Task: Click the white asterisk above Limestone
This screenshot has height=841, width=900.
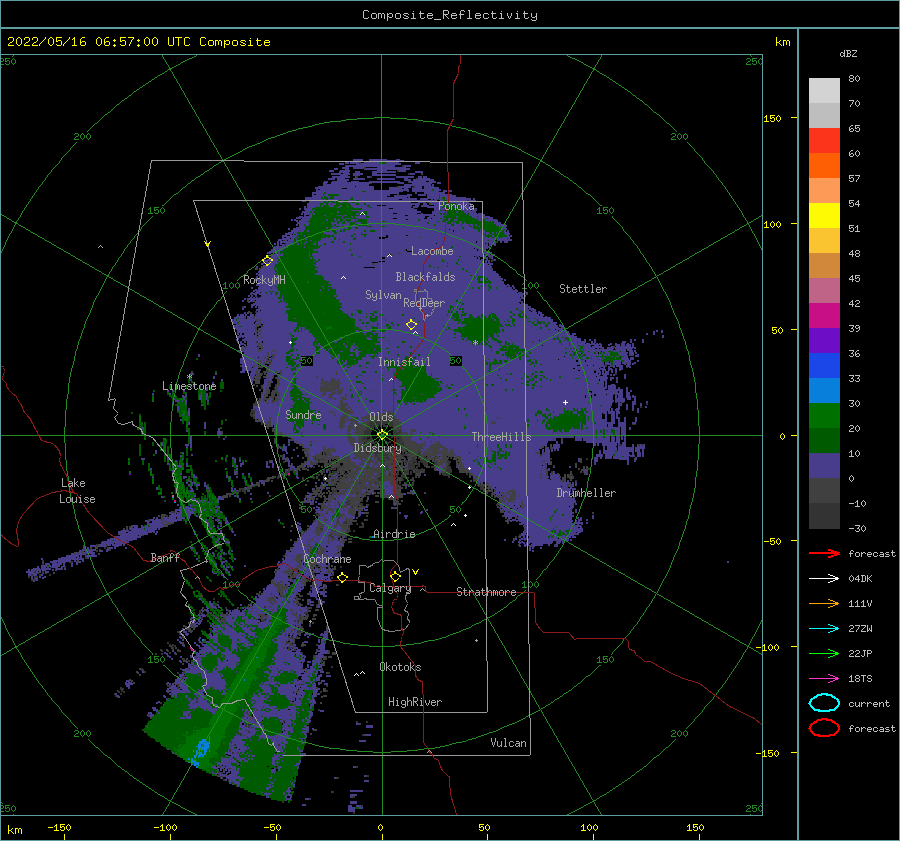Action: (x=190, y=377)
